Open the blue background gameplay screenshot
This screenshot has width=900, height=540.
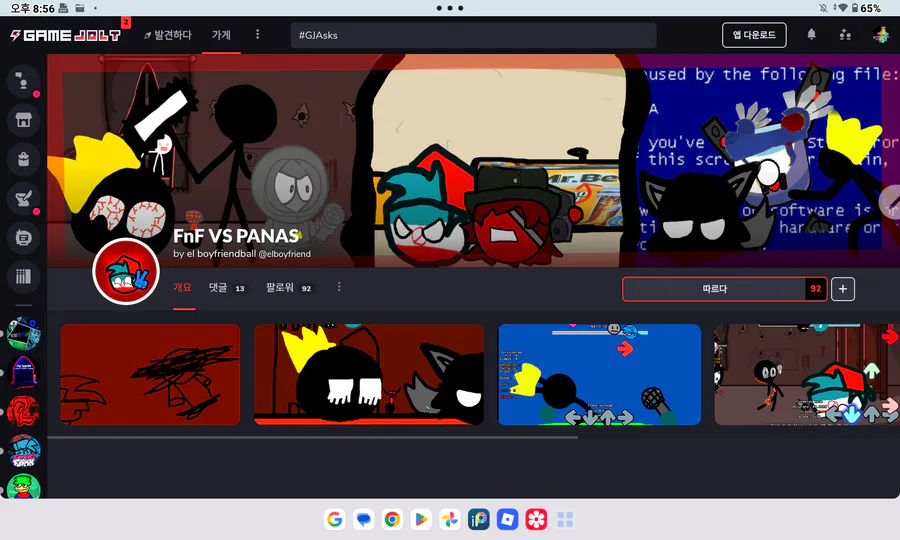pos(599,375)
